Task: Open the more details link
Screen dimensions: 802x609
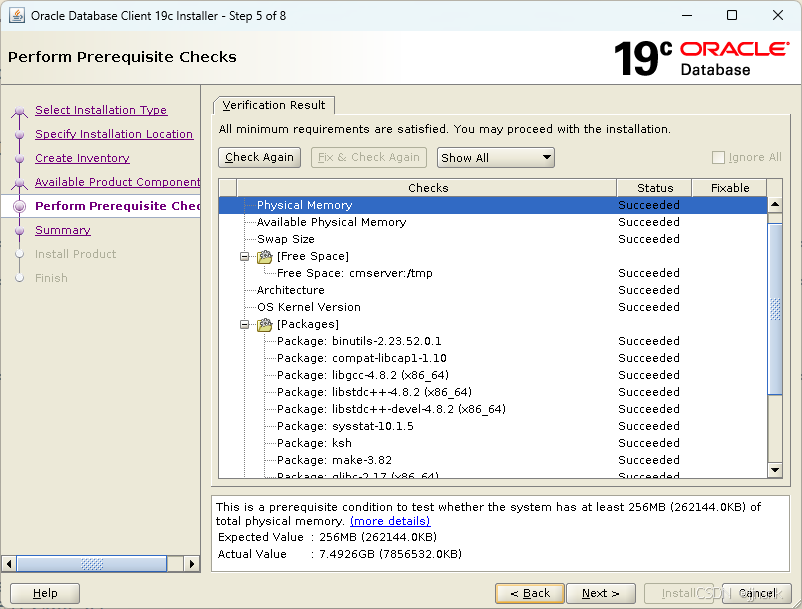Action: (x=390, y=521)
